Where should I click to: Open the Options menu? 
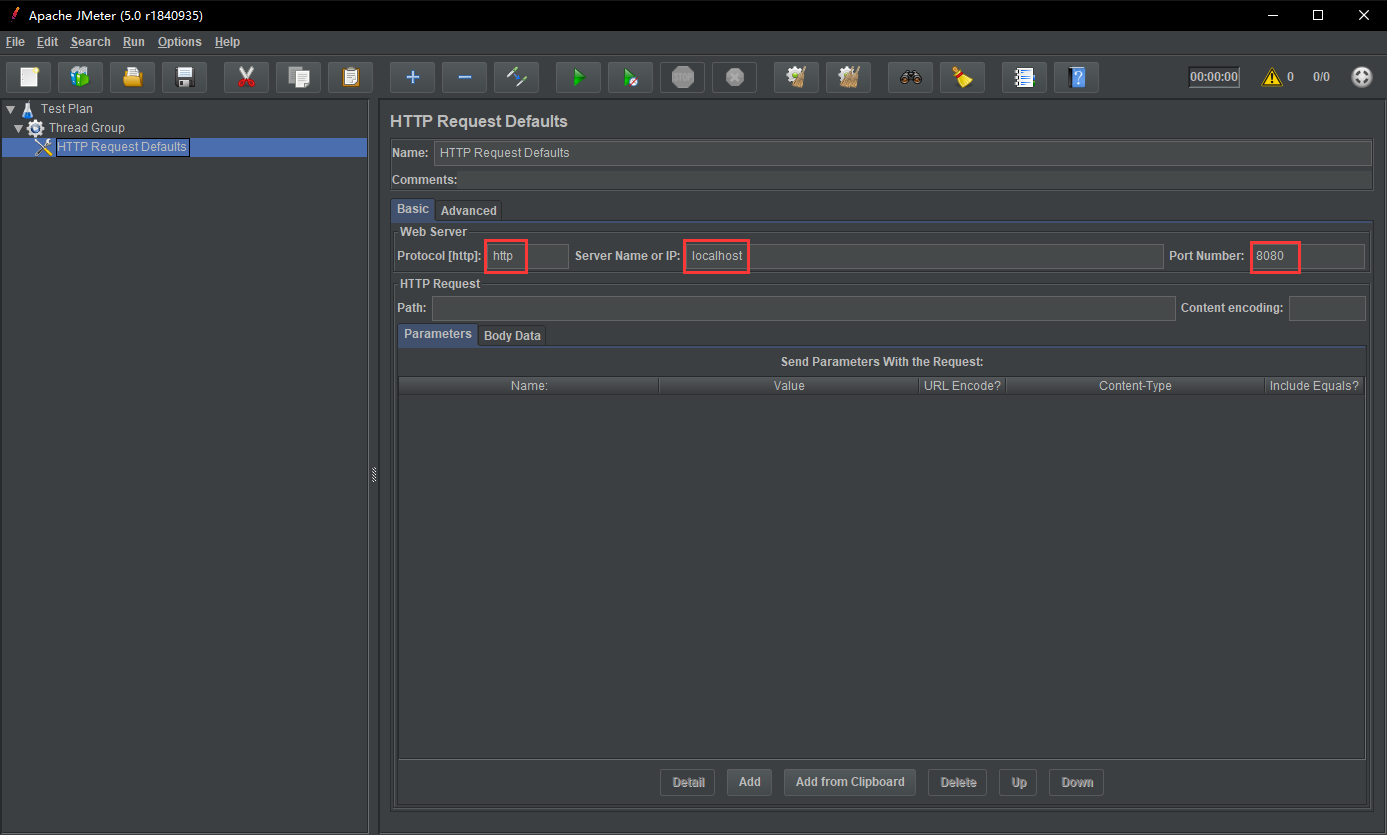tap(179, 42)
